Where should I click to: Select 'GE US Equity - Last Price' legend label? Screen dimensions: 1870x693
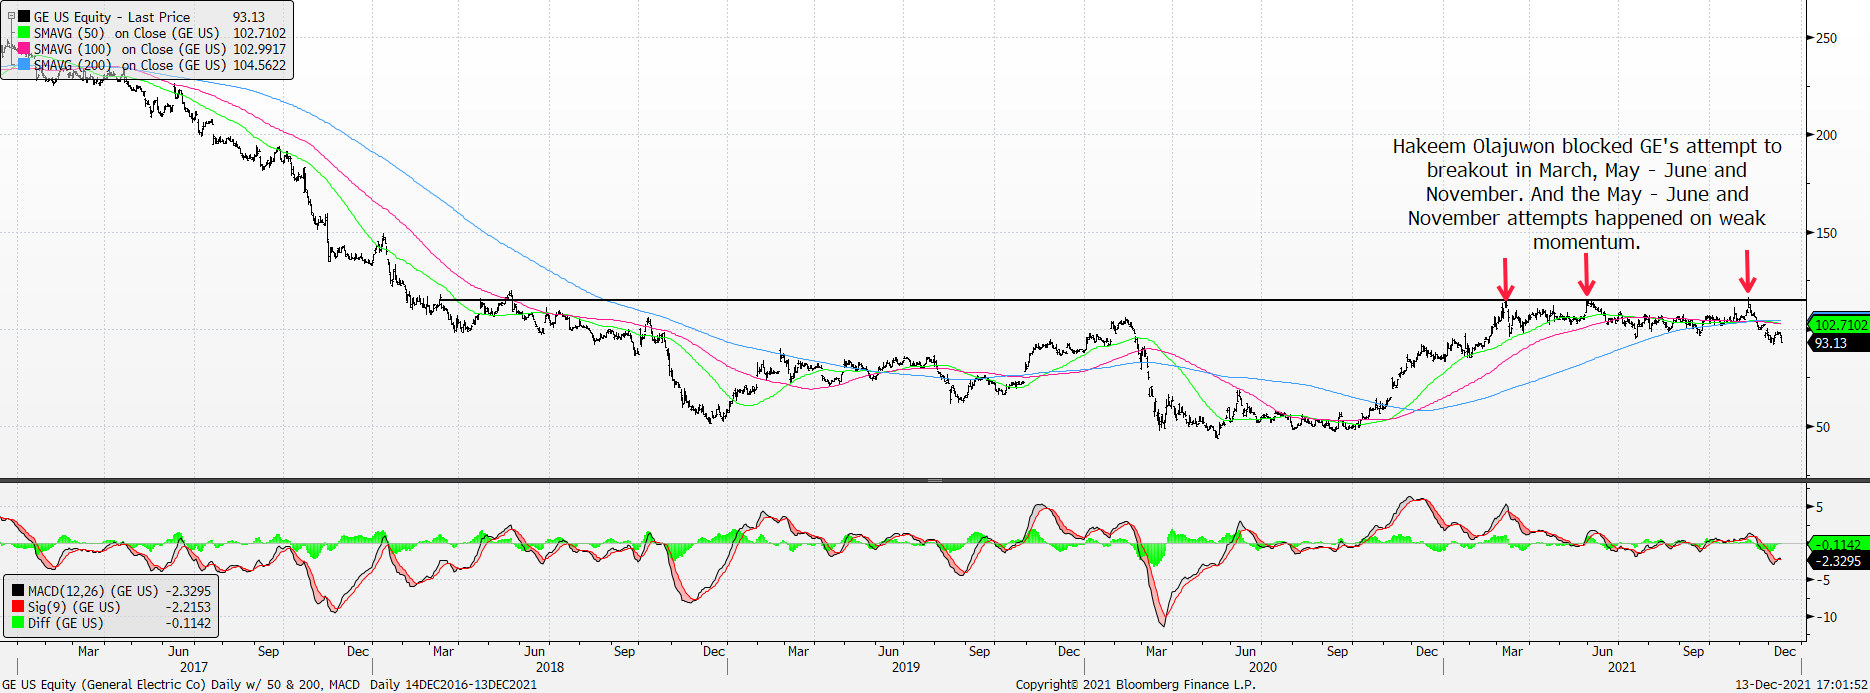[112, 17]
